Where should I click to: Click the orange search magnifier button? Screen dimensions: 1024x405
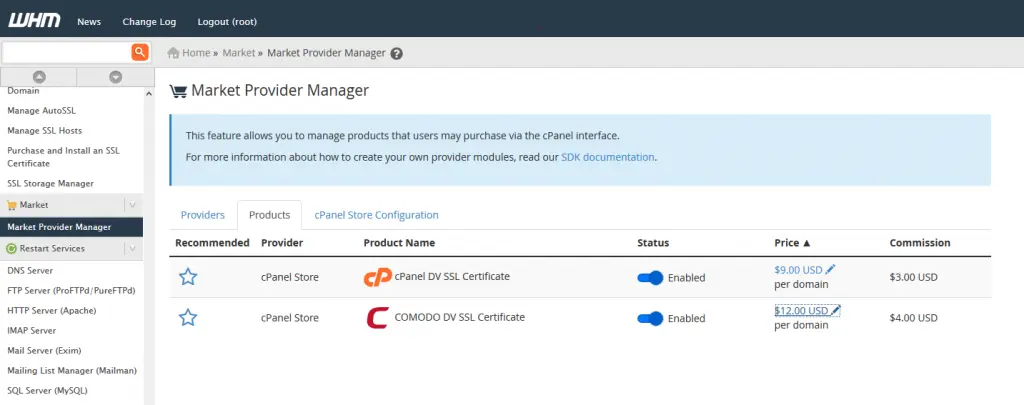(x=140, y=52)
